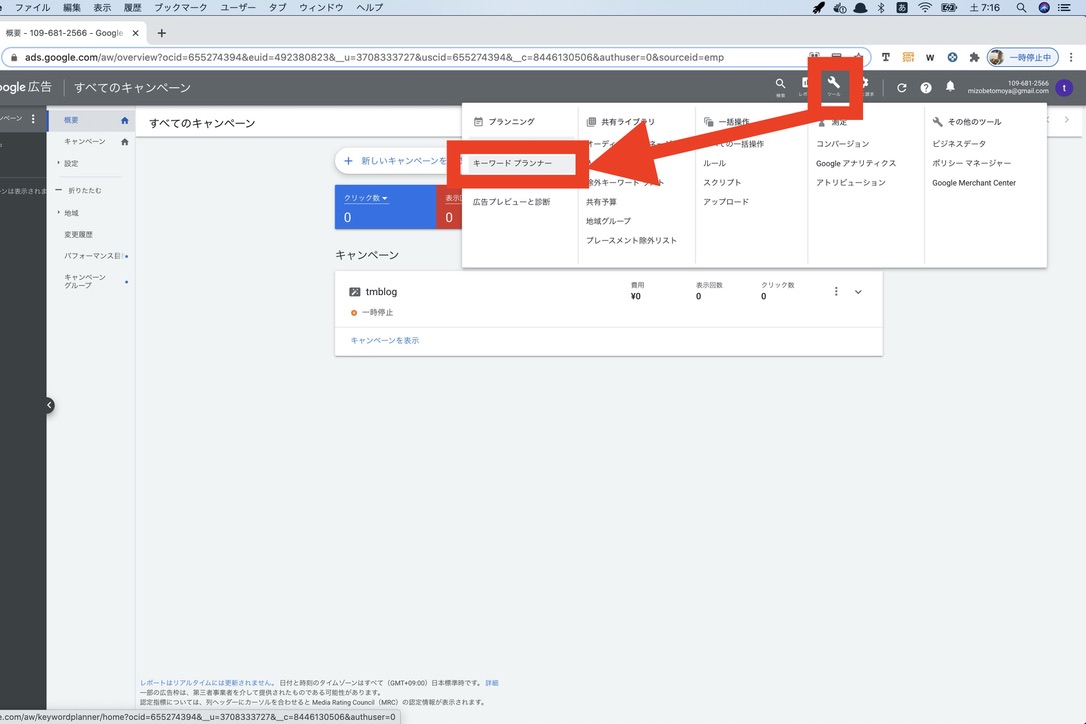Open the クリック数 metric dropdown

[366, 198]
